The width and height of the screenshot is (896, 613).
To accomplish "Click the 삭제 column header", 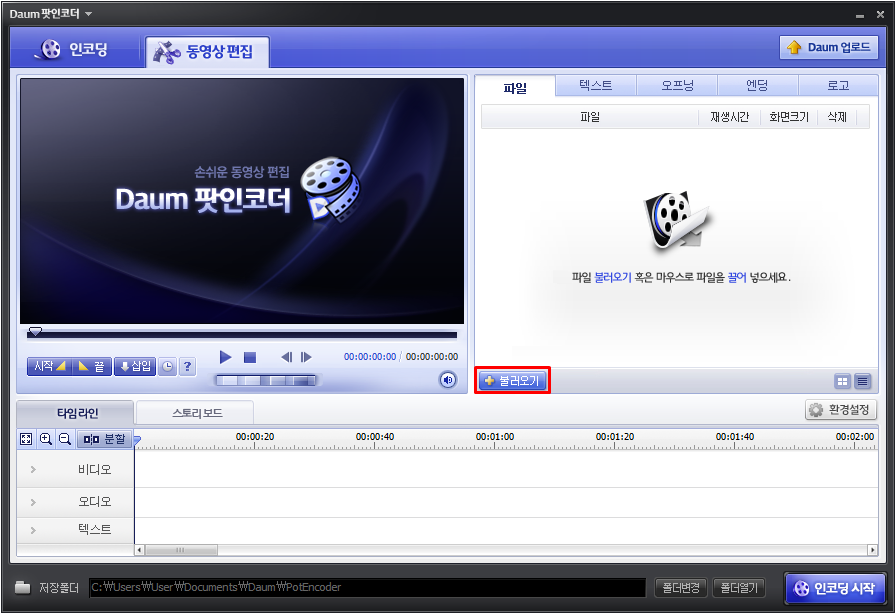I will click(x=837, y=117).
